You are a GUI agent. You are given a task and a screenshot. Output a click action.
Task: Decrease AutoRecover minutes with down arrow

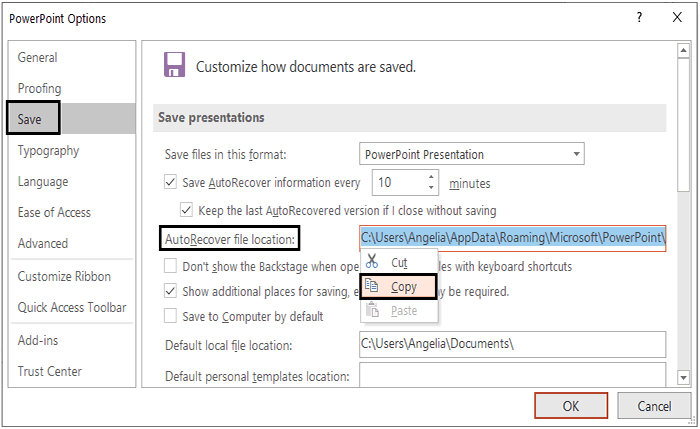(431, 187)
